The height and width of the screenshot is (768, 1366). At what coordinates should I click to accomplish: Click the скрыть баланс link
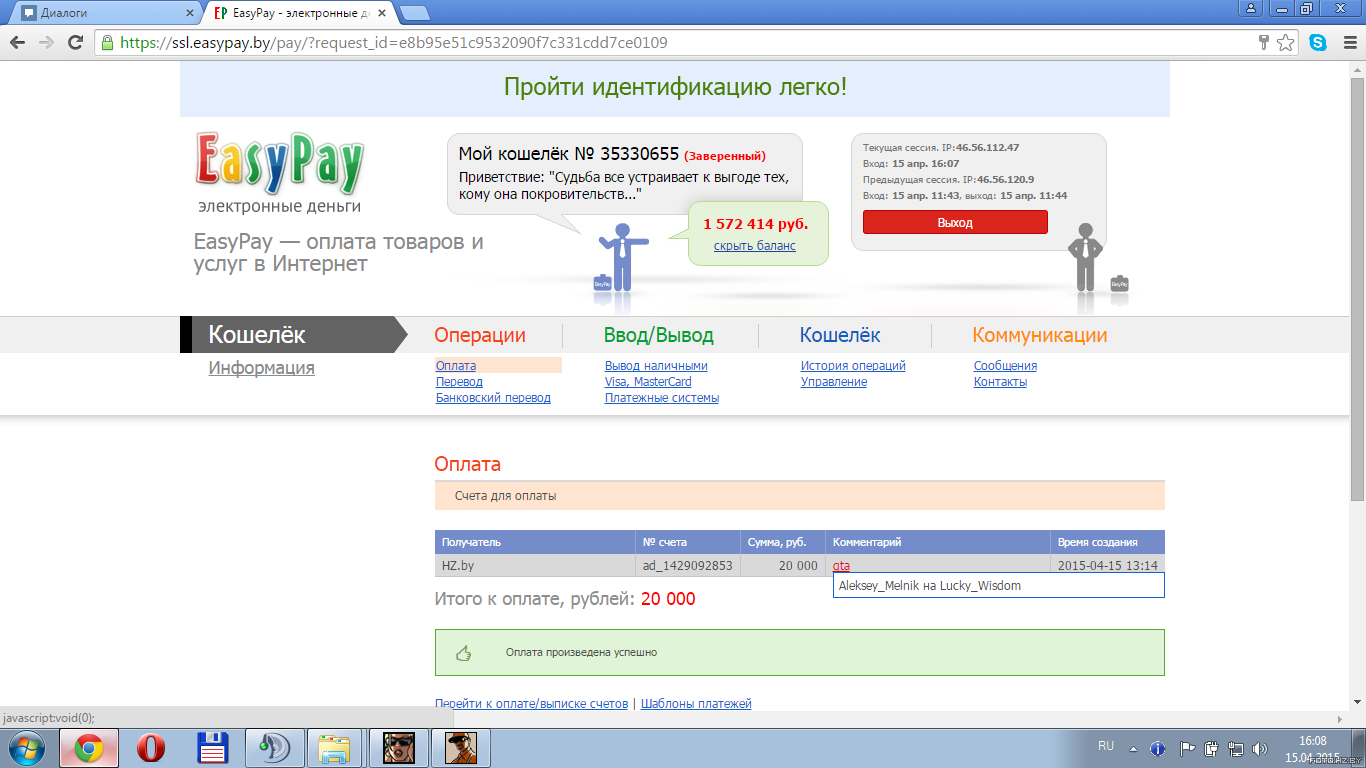[x=755, y=246]
